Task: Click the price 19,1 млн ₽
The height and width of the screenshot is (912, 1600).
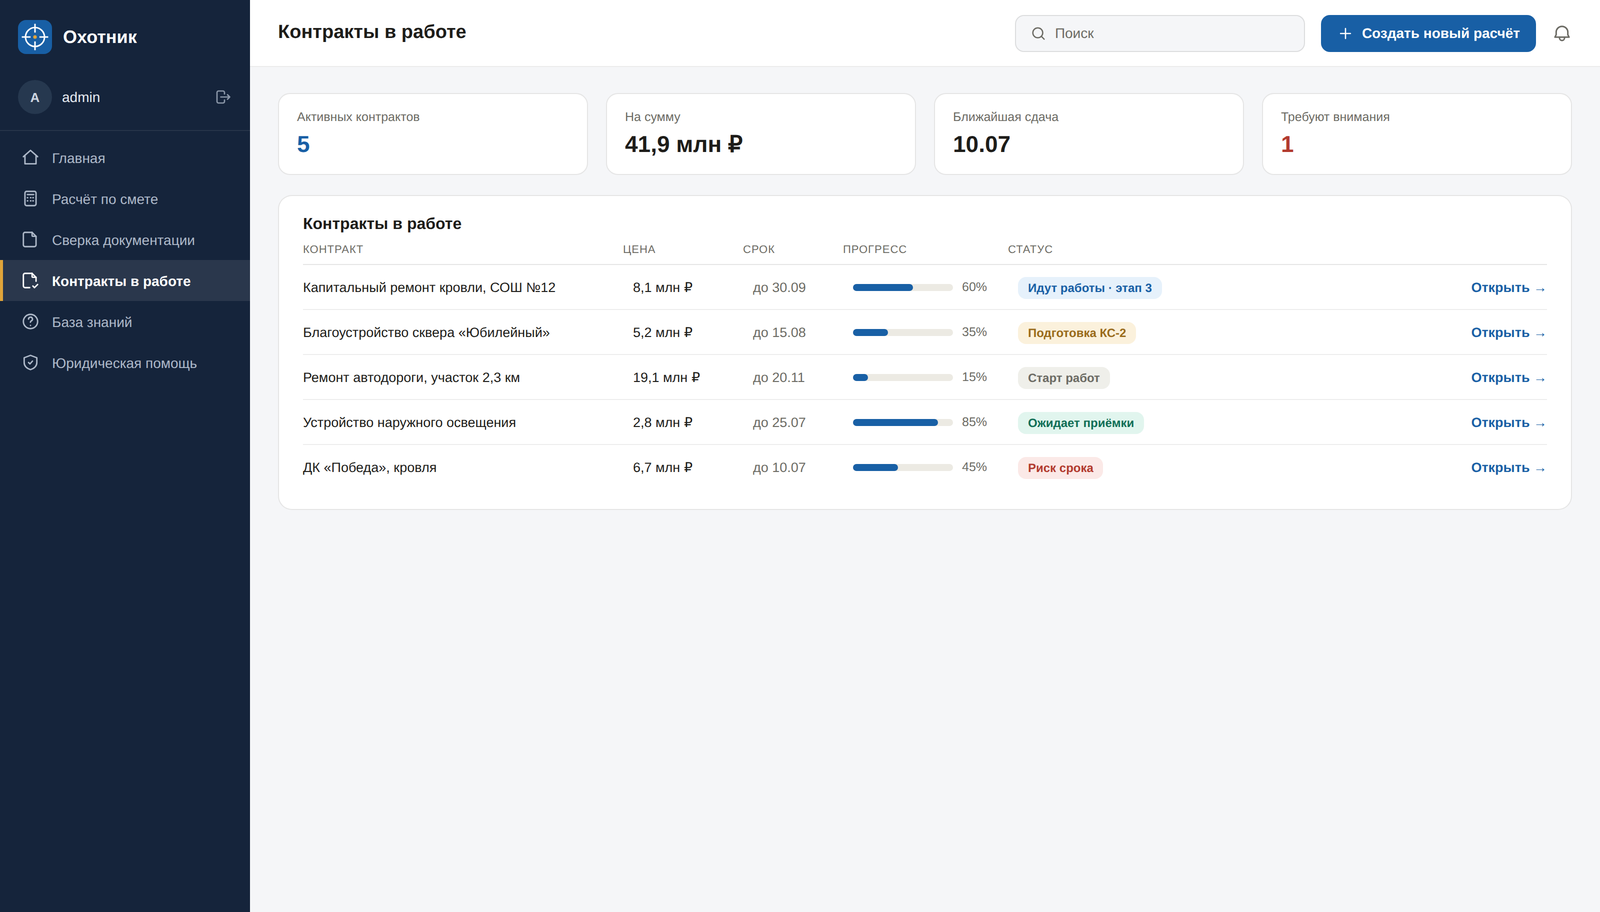Action: 666,377
